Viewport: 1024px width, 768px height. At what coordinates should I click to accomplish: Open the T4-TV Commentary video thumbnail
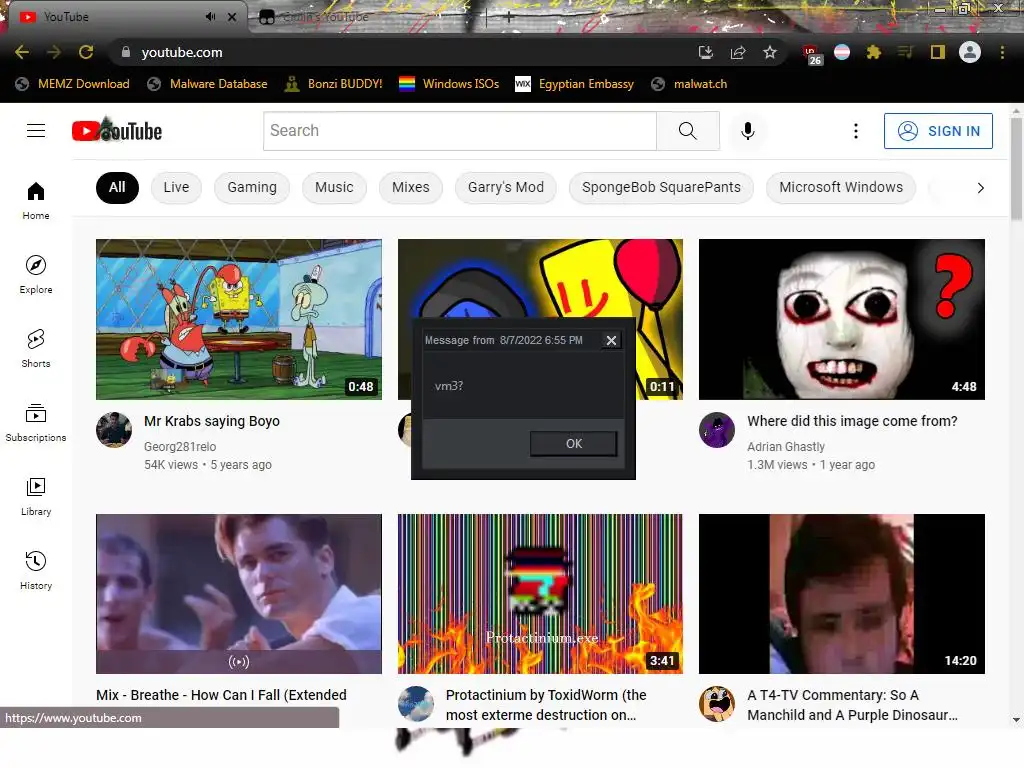click(x=842, y=594)
